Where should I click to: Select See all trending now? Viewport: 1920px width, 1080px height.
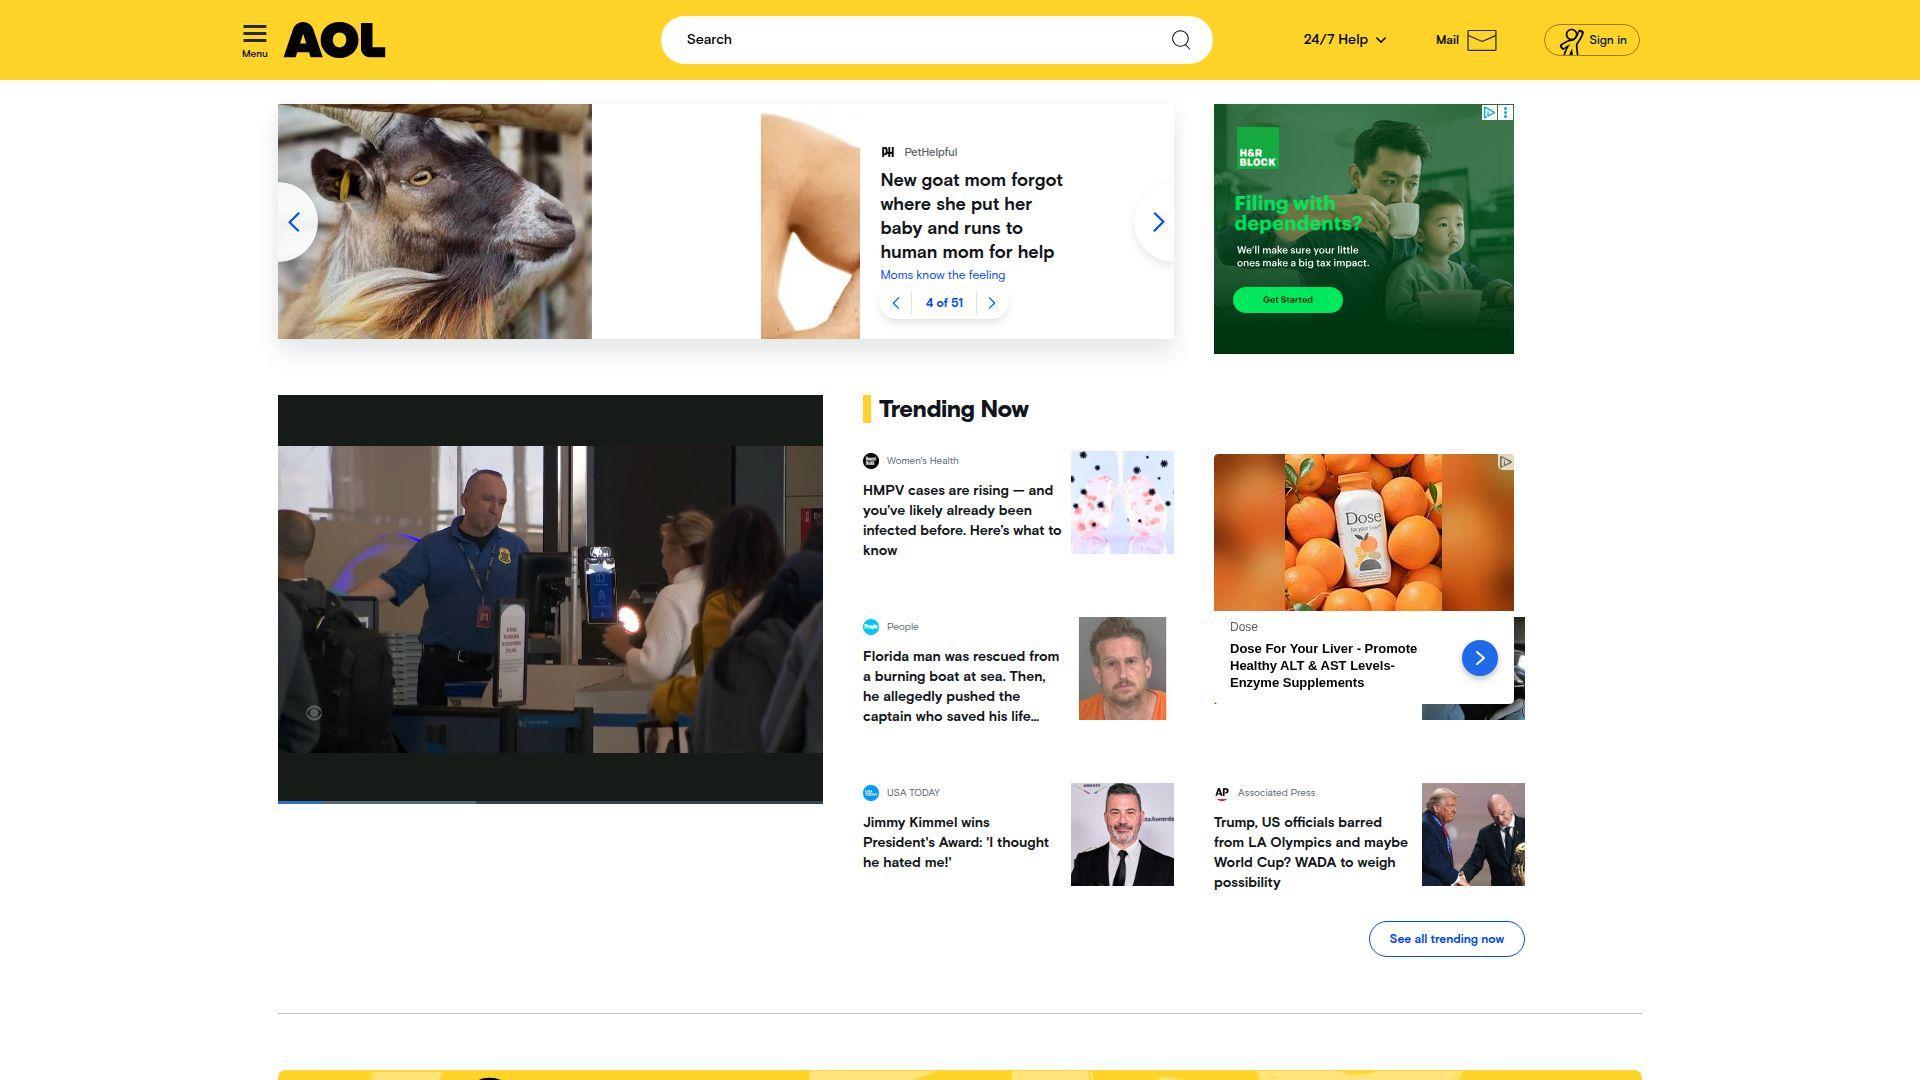1446,939
